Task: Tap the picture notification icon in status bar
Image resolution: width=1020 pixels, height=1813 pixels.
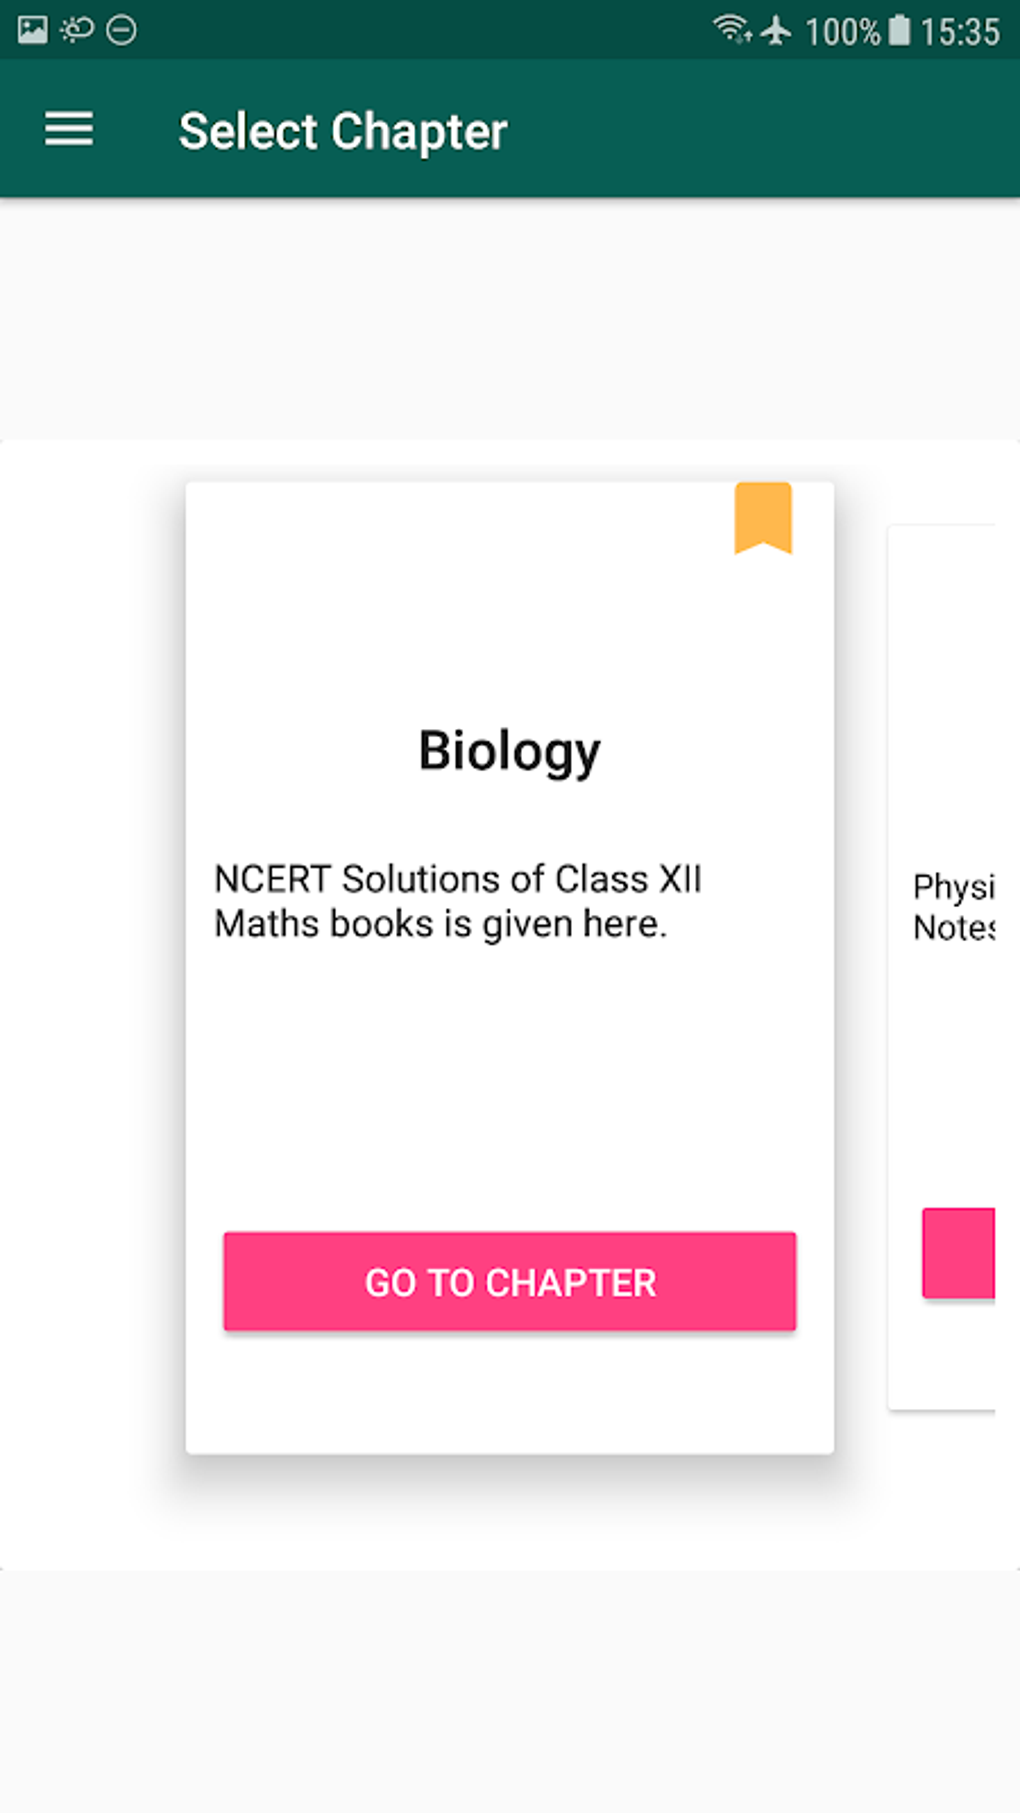Action: point(32,30)
